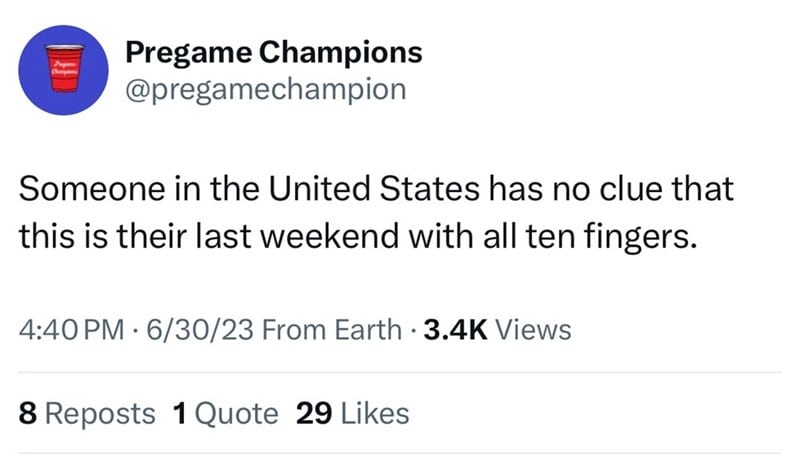This screenshot has height=461, width=800.
Task: Click the From Earth location label
Action: pyautogui.click(x=332, y=329)
